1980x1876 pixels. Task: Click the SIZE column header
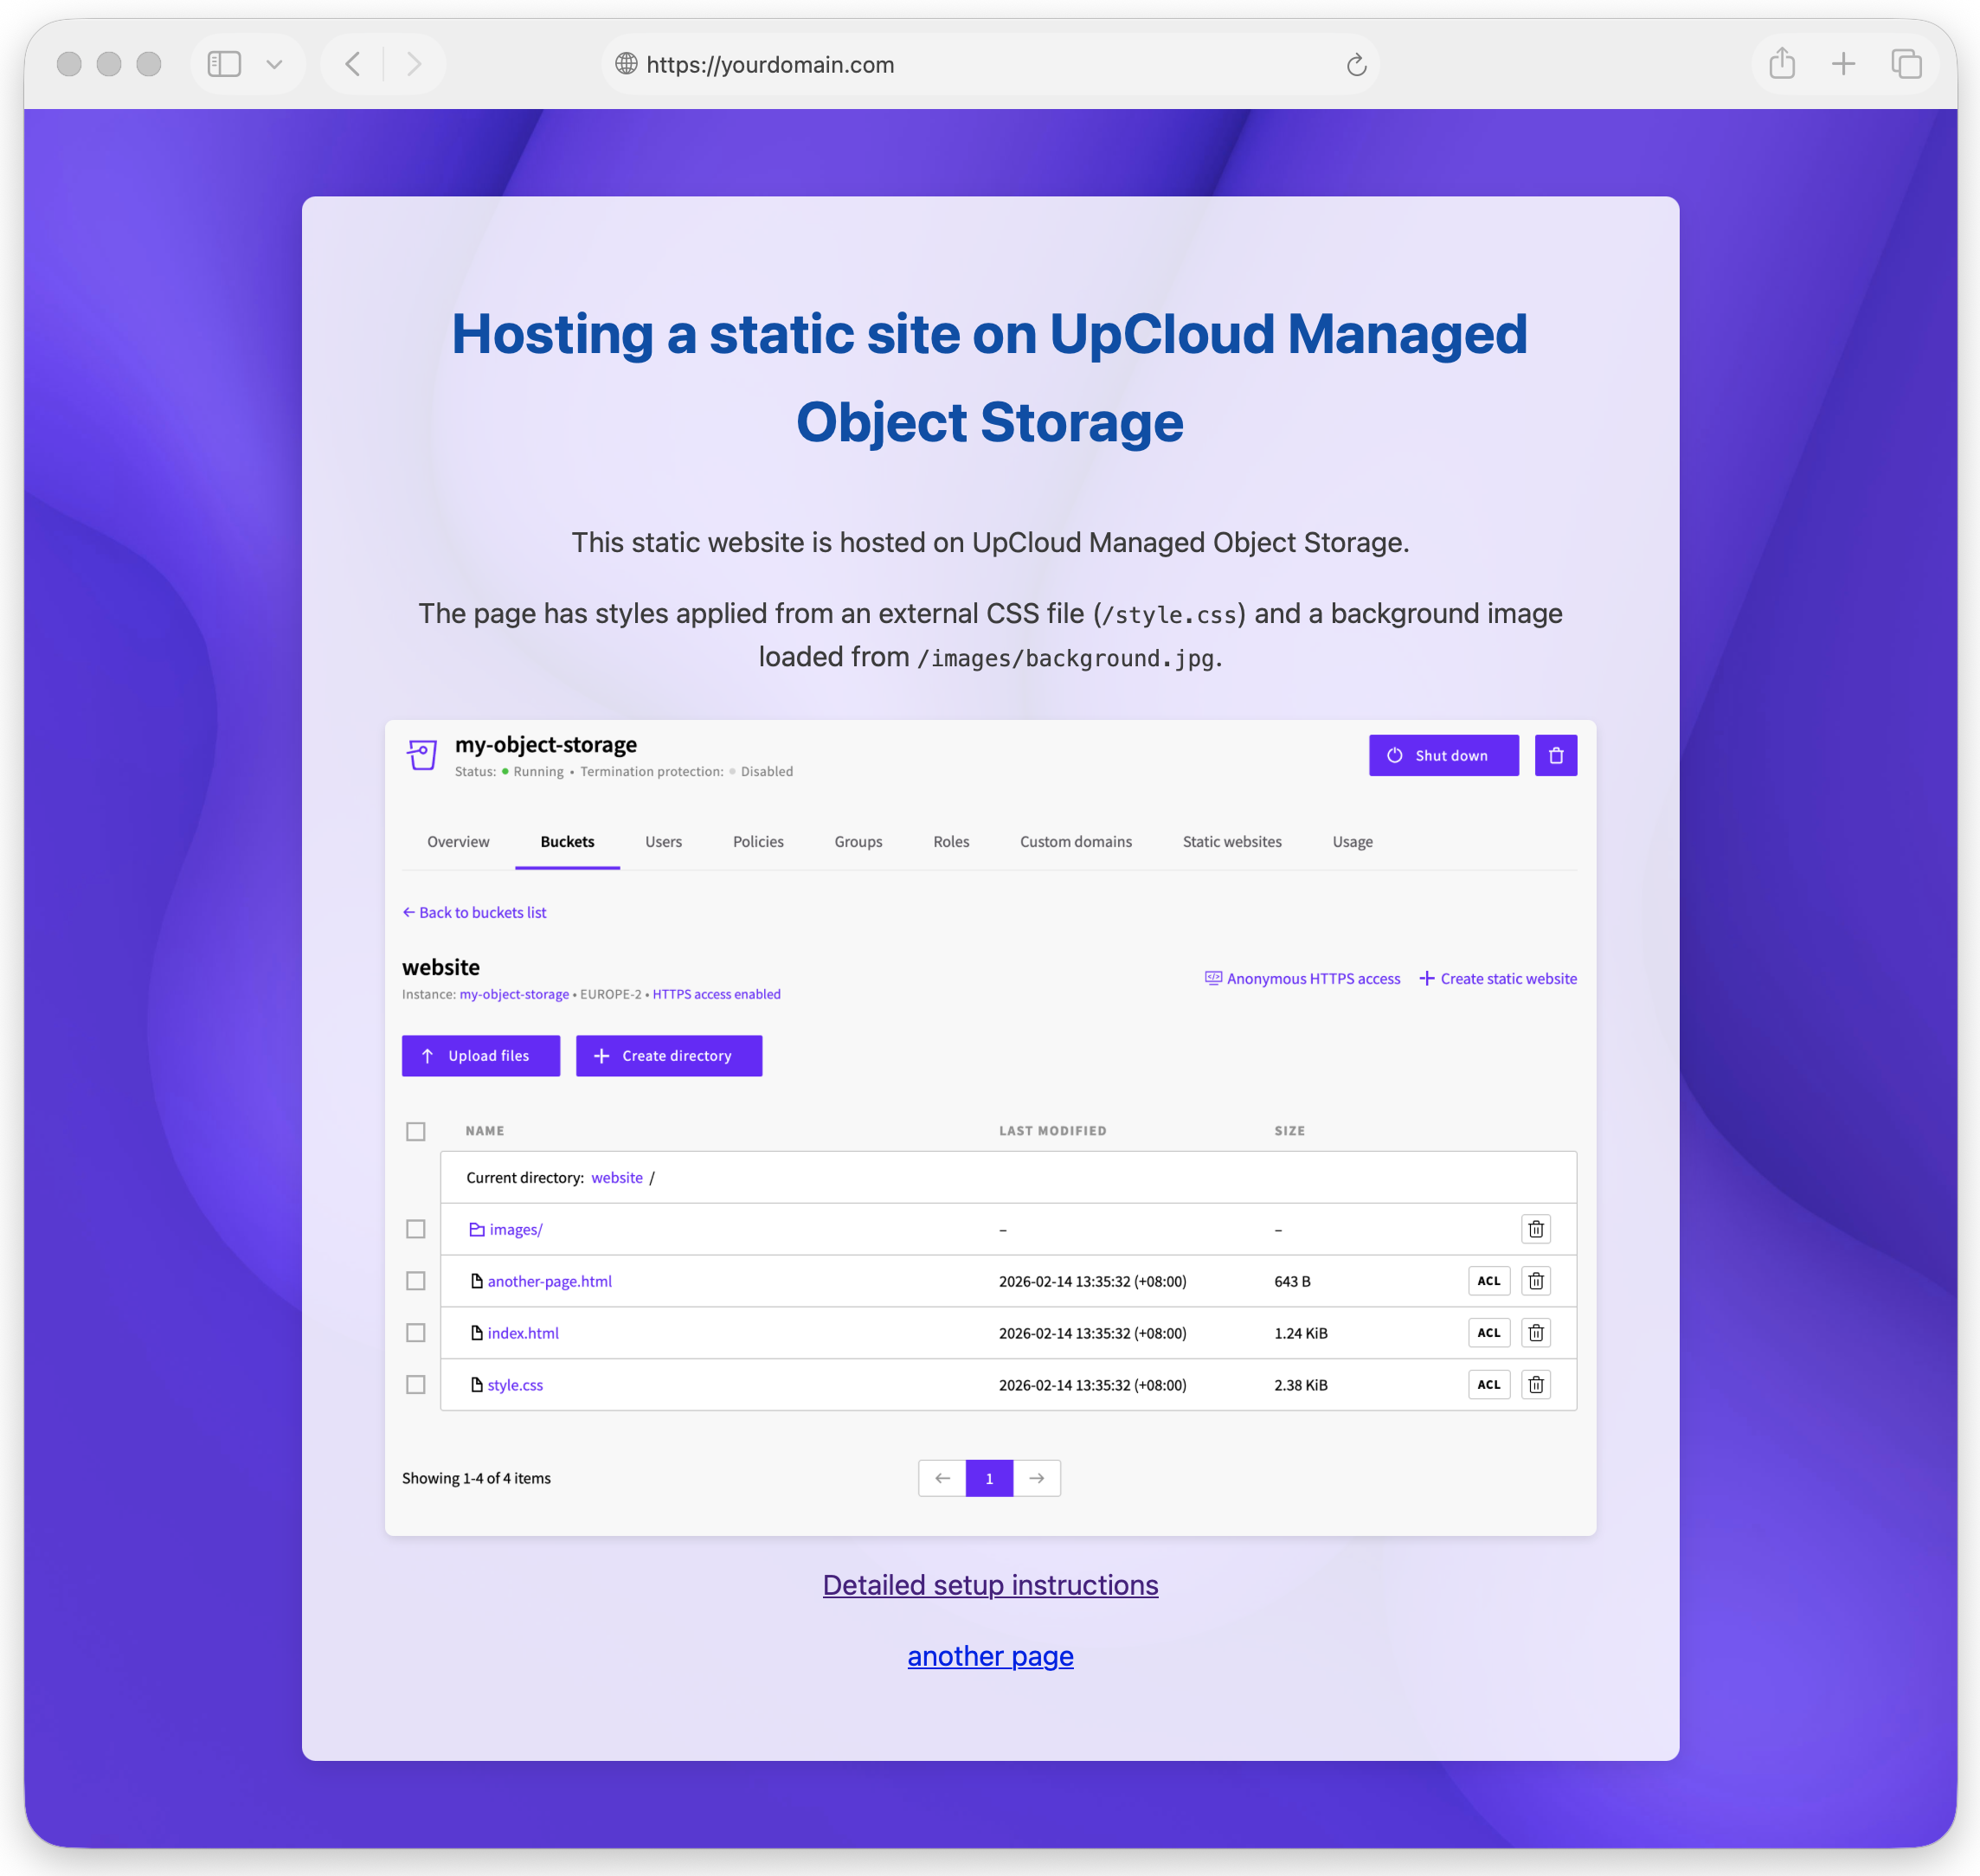pos(1289,1131)
